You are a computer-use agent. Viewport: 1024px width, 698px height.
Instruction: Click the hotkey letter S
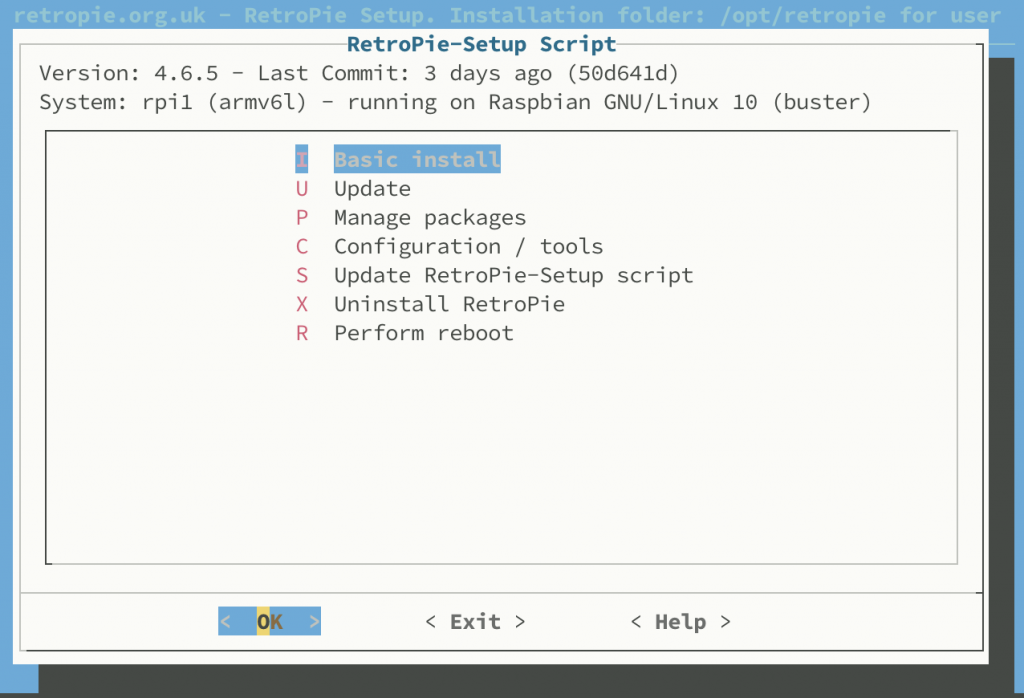[x=301, y=275]
